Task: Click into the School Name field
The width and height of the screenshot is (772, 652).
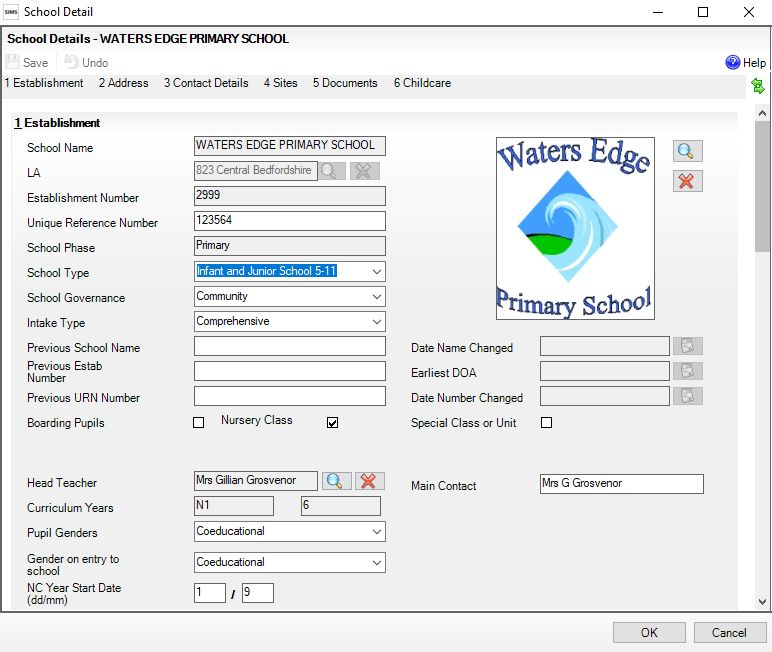Action: click(290, 146)
